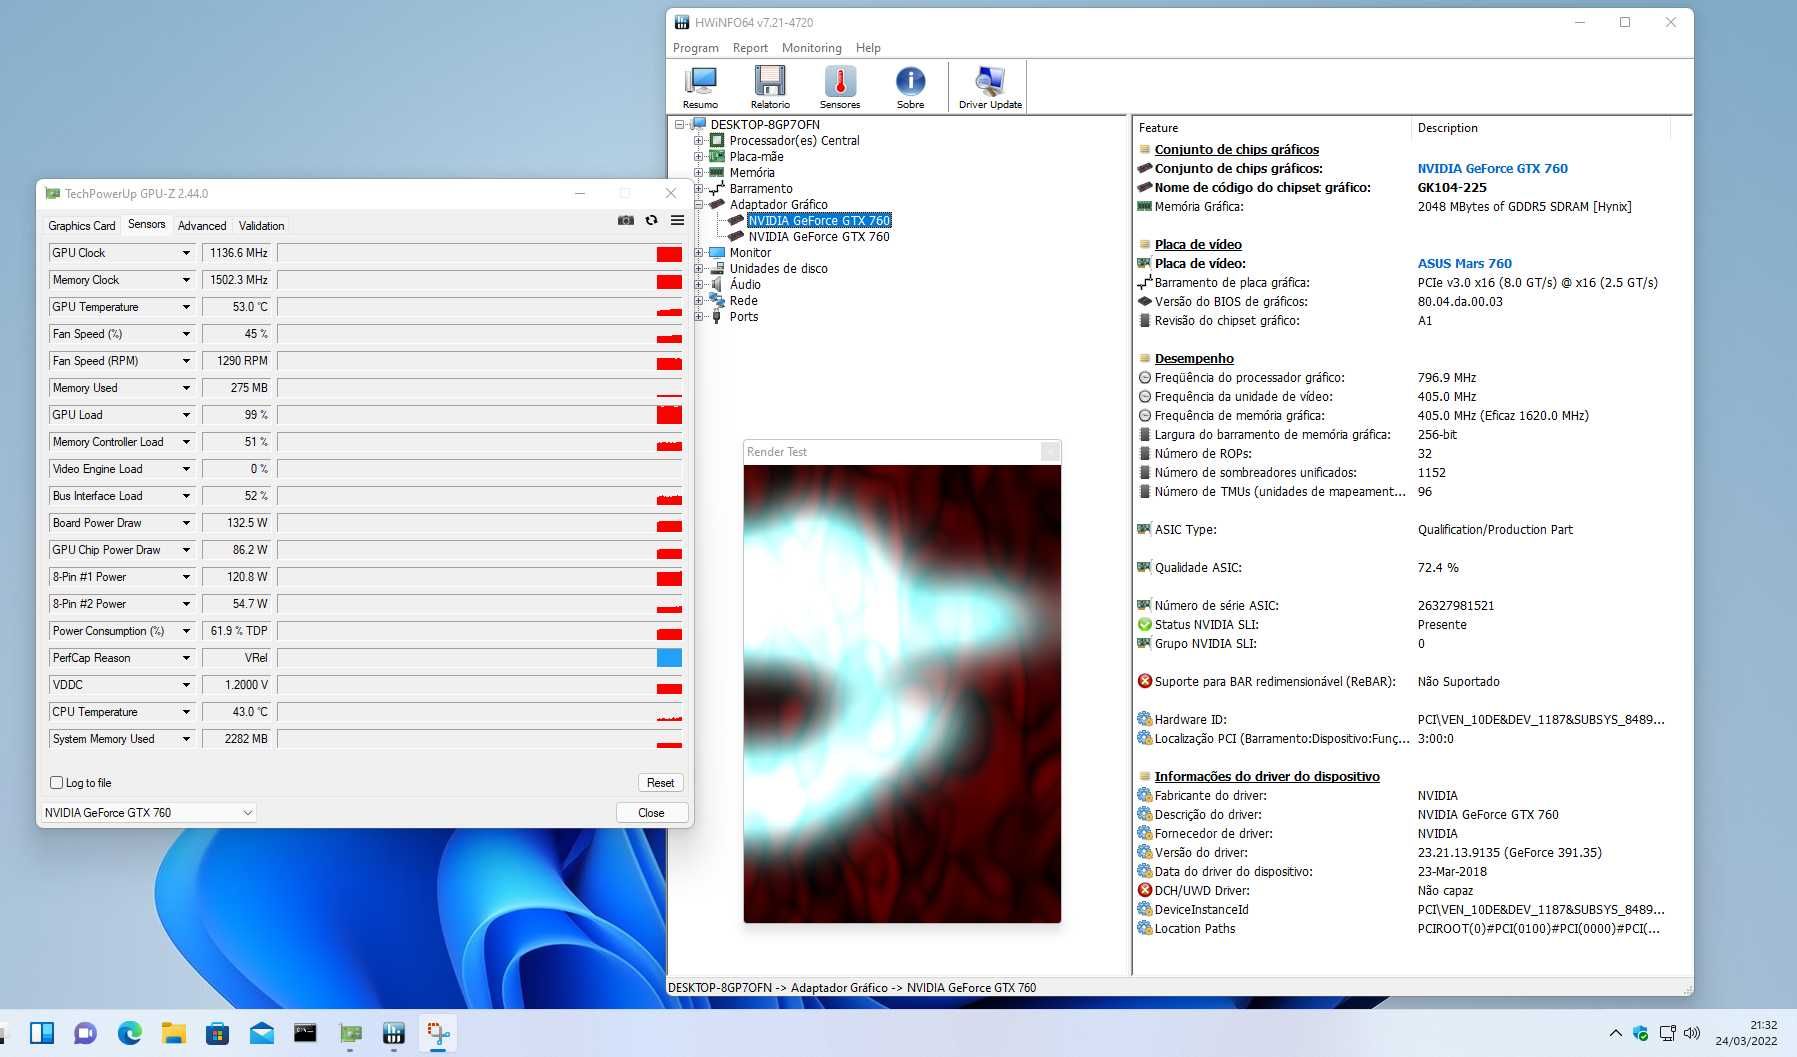Click the GPU-Z refresh icon

click(651, 220)
